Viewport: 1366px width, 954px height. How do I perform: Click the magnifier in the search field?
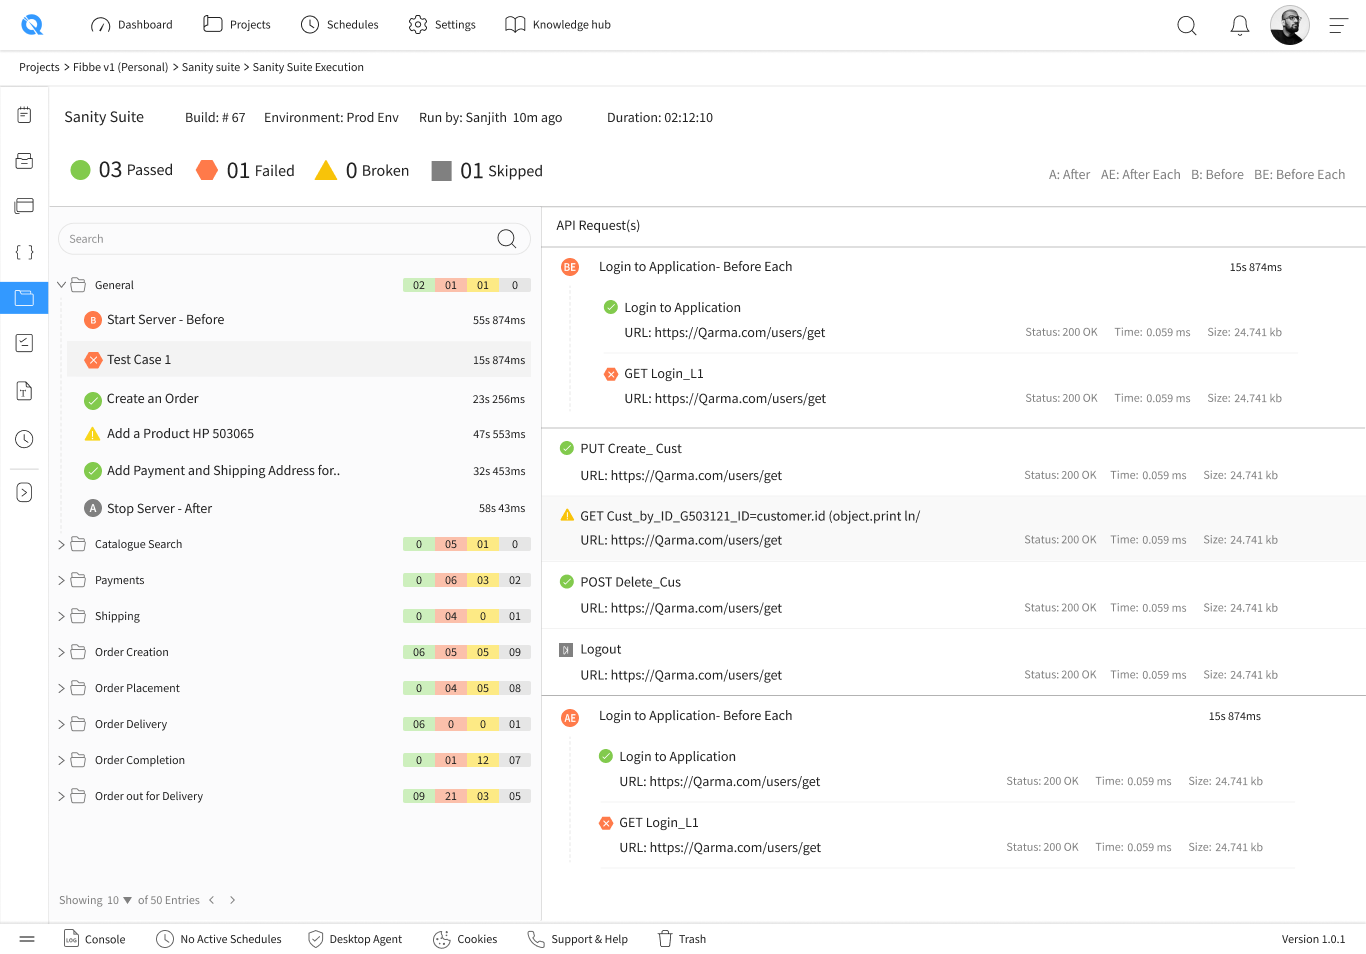click(507, 239)
